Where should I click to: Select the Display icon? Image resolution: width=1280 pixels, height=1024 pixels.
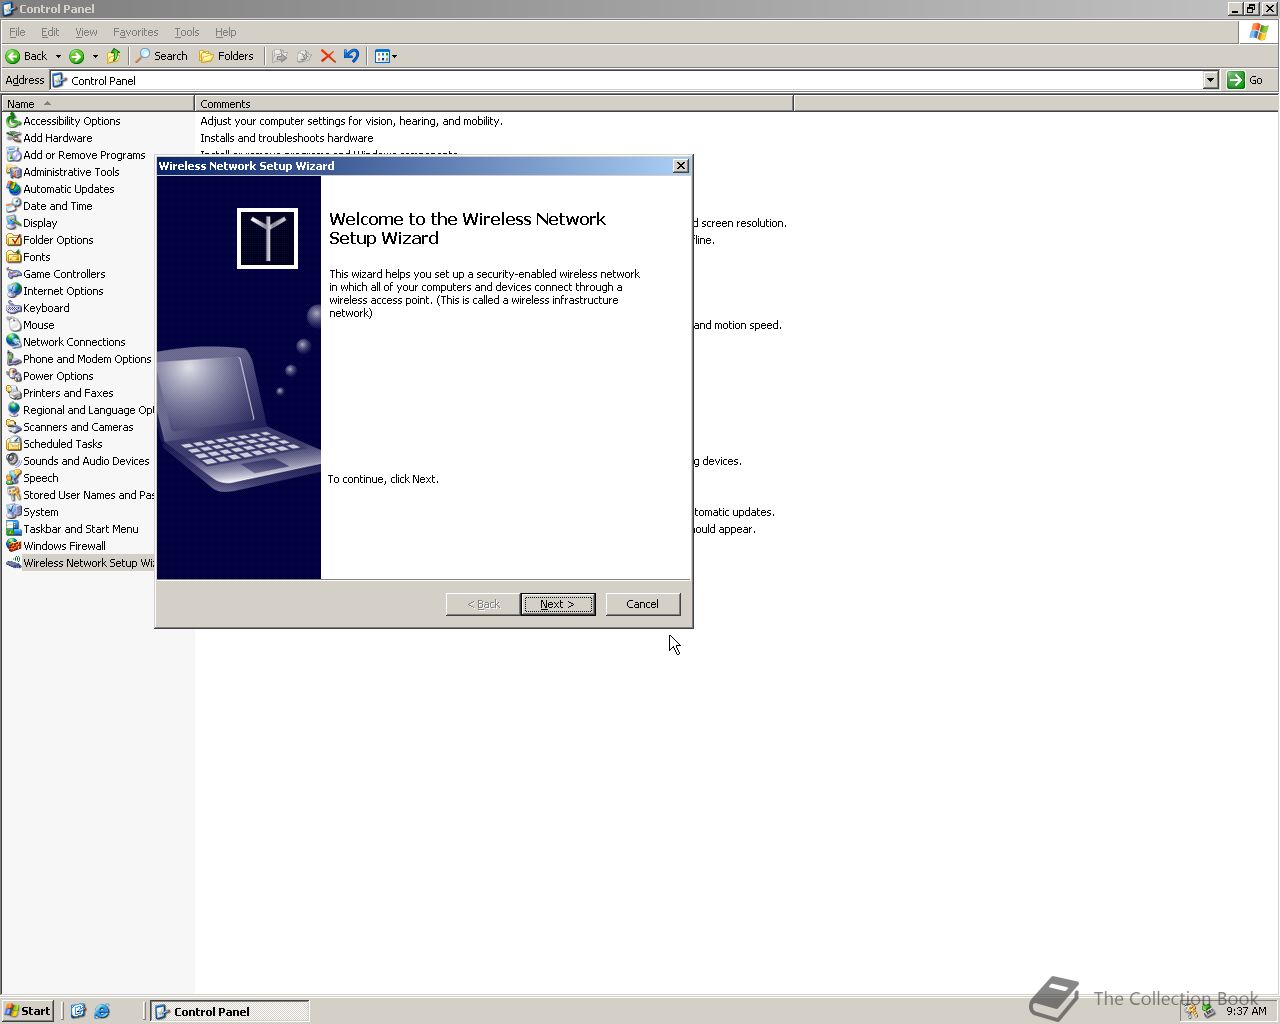pyautogui.click(x=14, y=223)
